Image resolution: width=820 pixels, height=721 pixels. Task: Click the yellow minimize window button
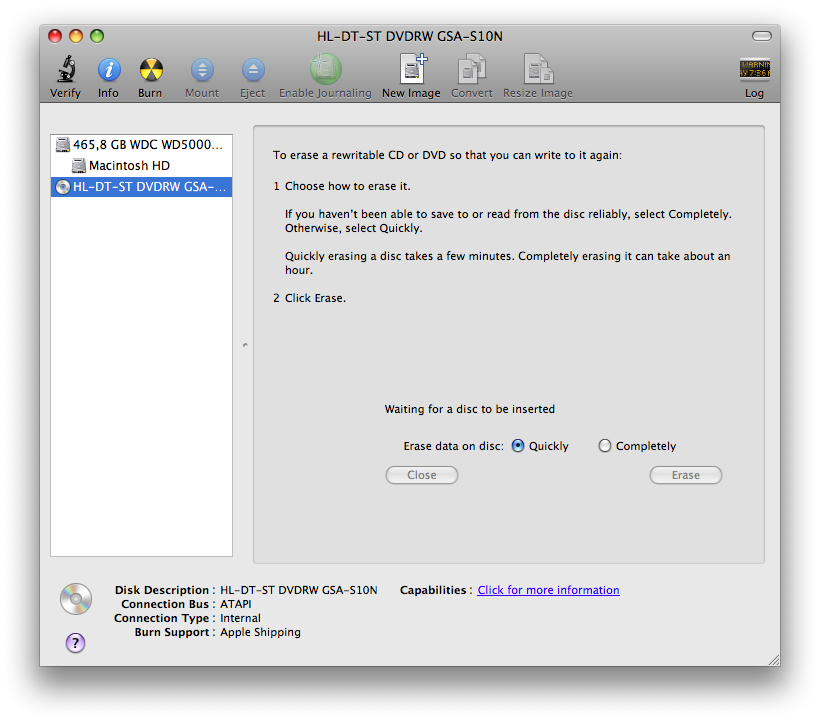(x=76, y=36)
